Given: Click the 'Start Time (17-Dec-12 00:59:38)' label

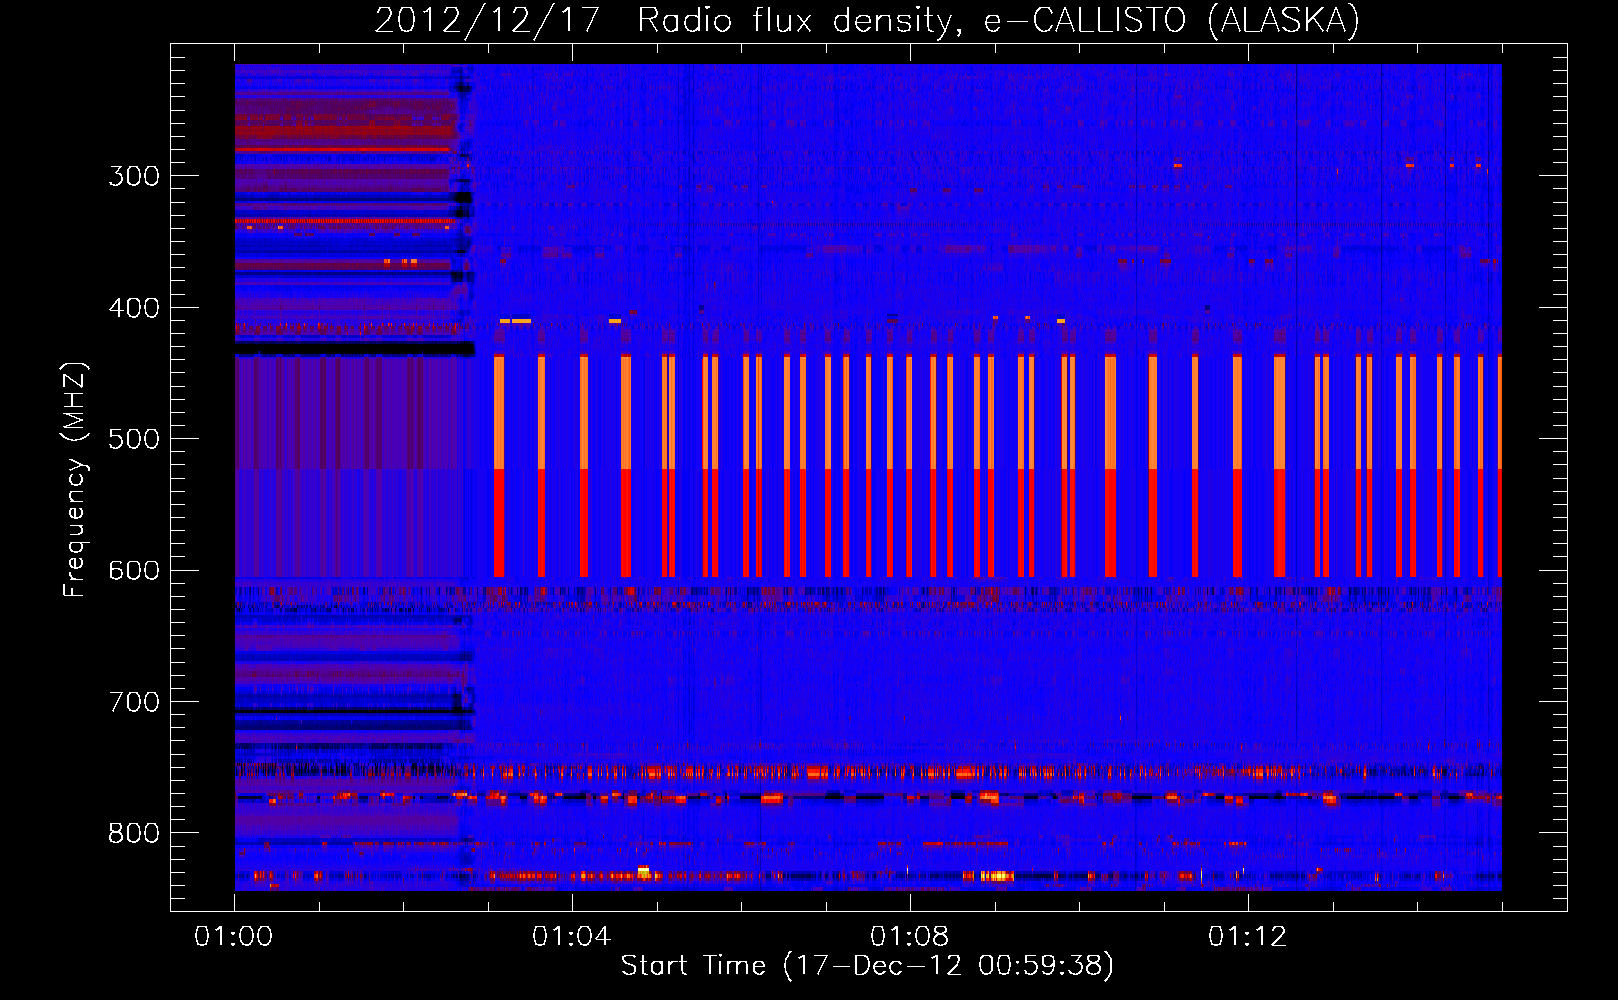Looking at the screenshot, I should [867, 966].
